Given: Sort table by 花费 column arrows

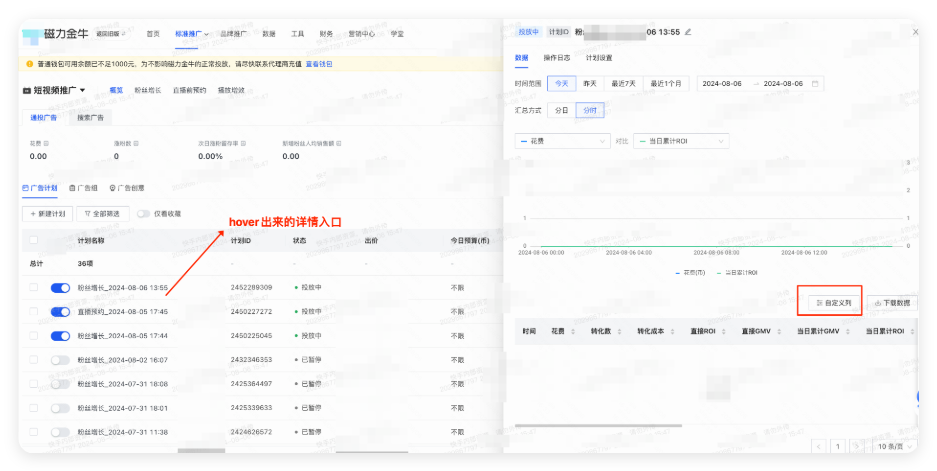Looking at the screenshot, I should coord(572,331).
